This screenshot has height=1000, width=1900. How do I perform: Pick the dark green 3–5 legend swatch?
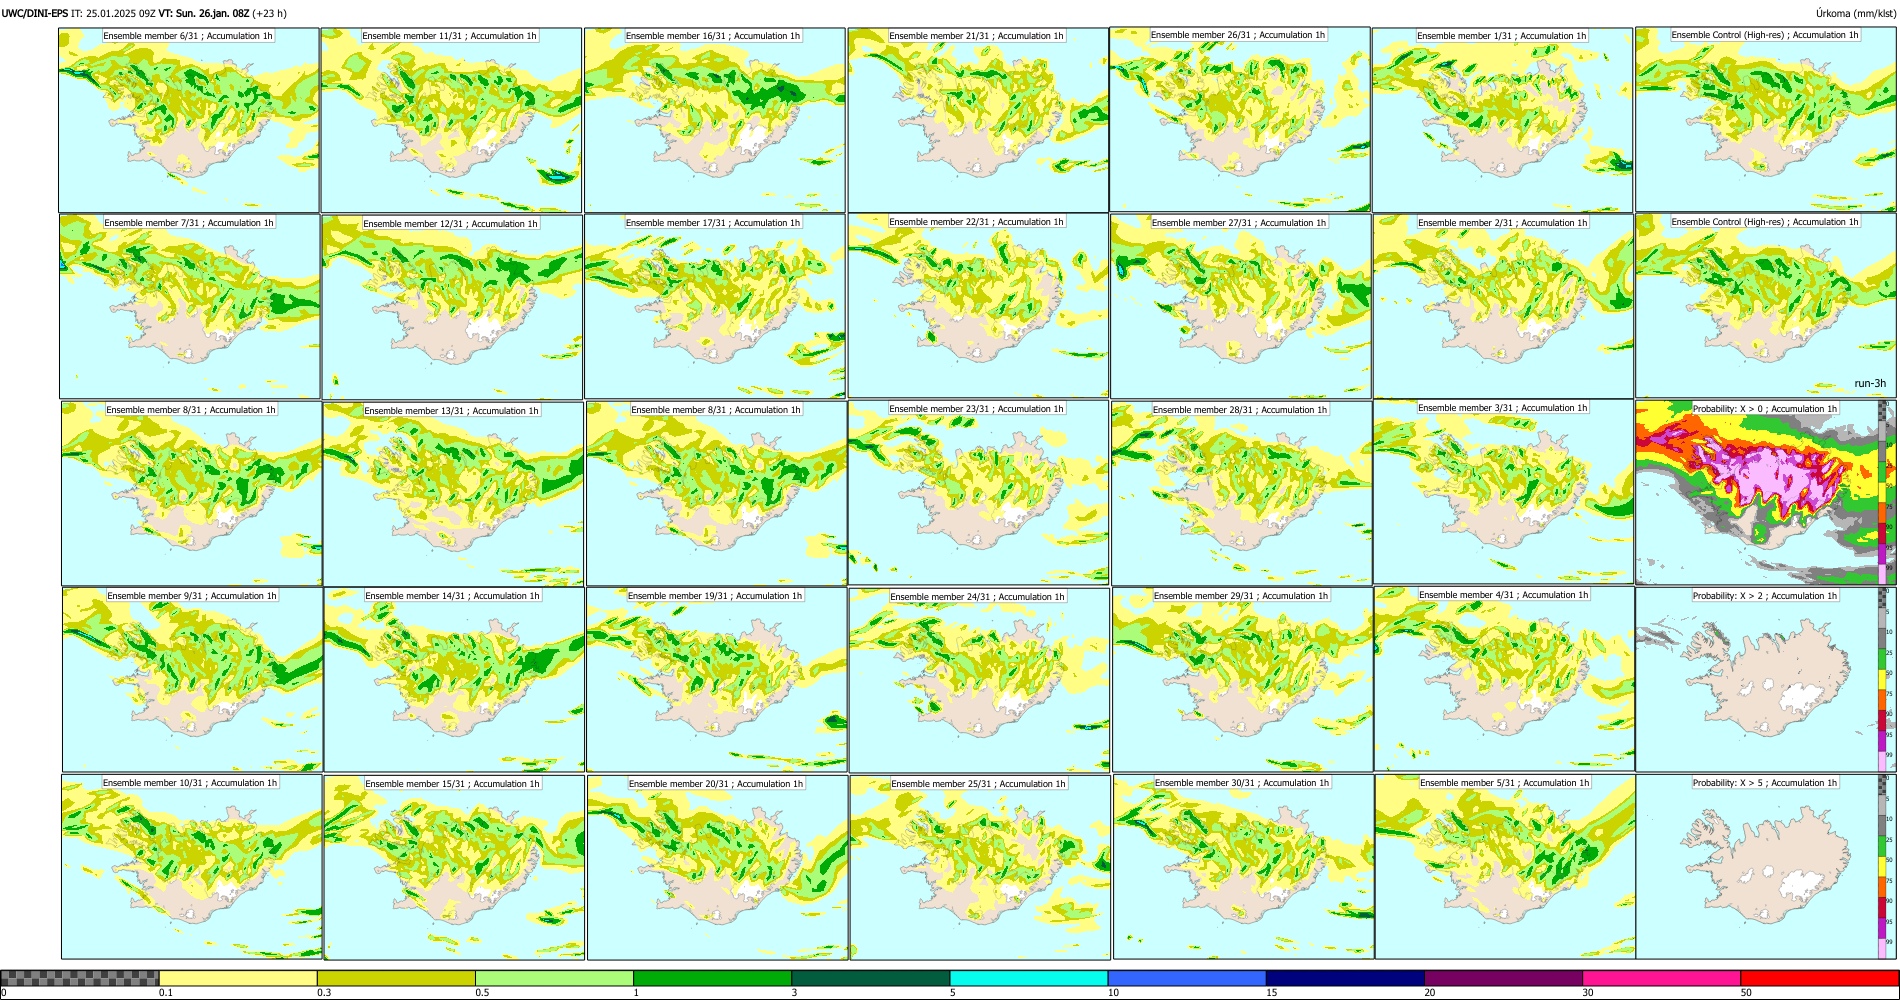[870, 978]
